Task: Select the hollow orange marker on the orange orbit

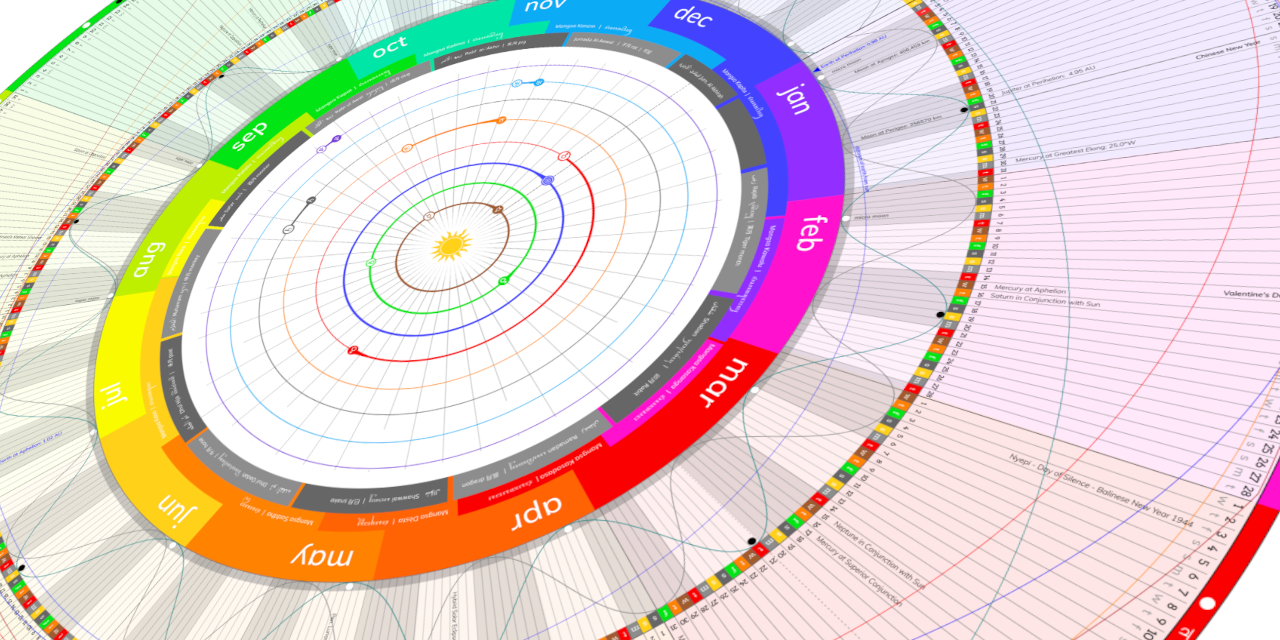Action: pyautogui.click(x=407, y=148)
